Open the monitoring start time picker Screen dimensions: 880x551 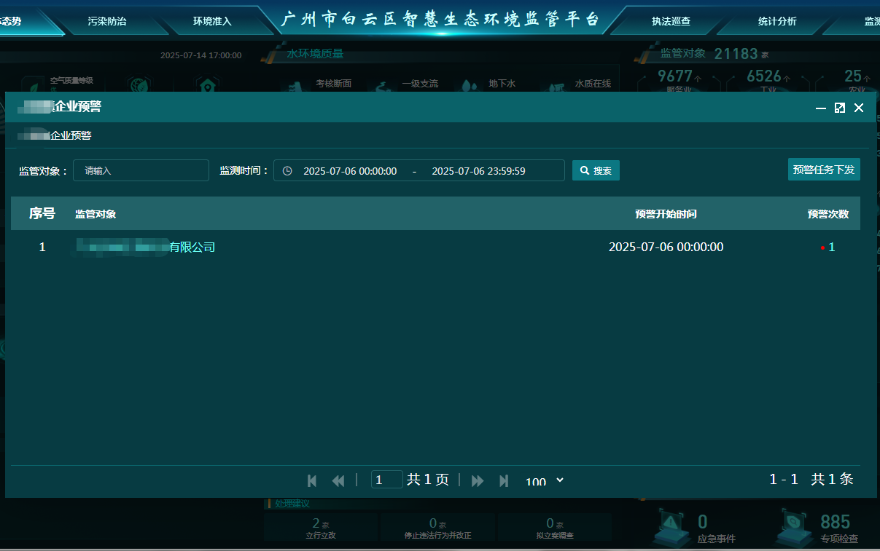click(350, 171)
